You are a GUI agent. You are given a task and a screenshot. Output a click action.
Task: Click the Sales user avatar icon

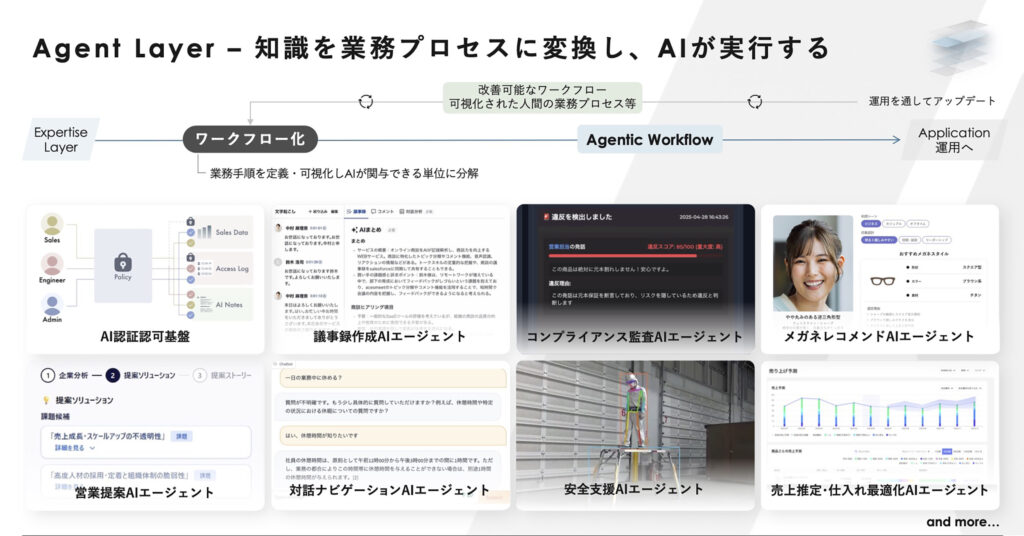(52, 225)
